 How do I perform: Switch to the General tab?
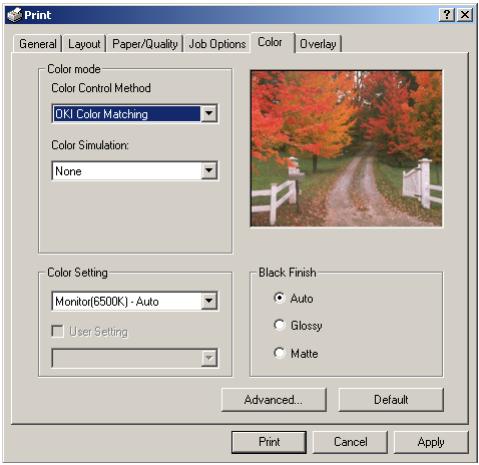[37, 44]
